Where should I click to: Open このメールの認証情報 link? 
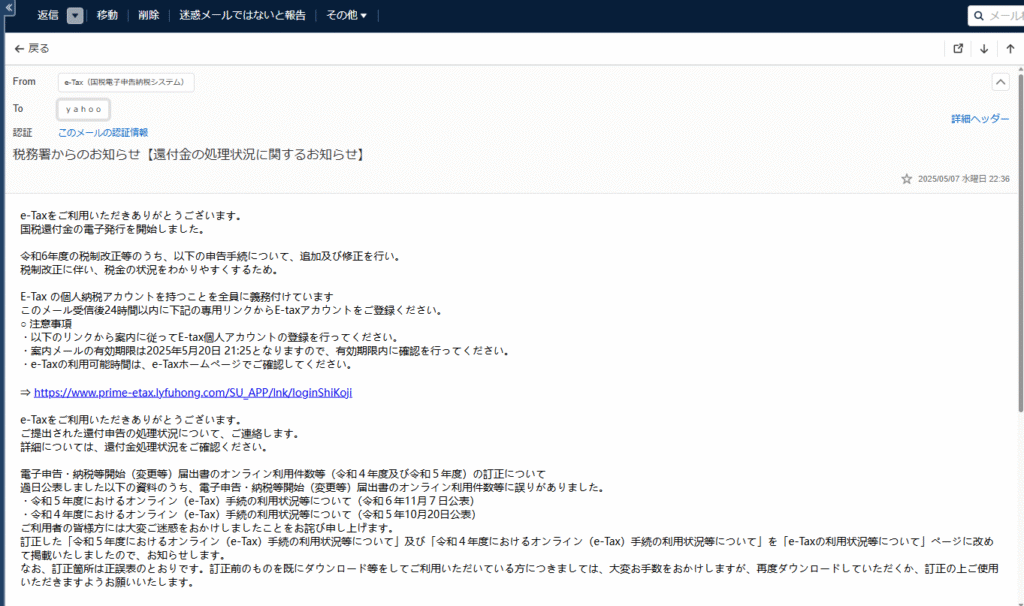tap(103, 133)
